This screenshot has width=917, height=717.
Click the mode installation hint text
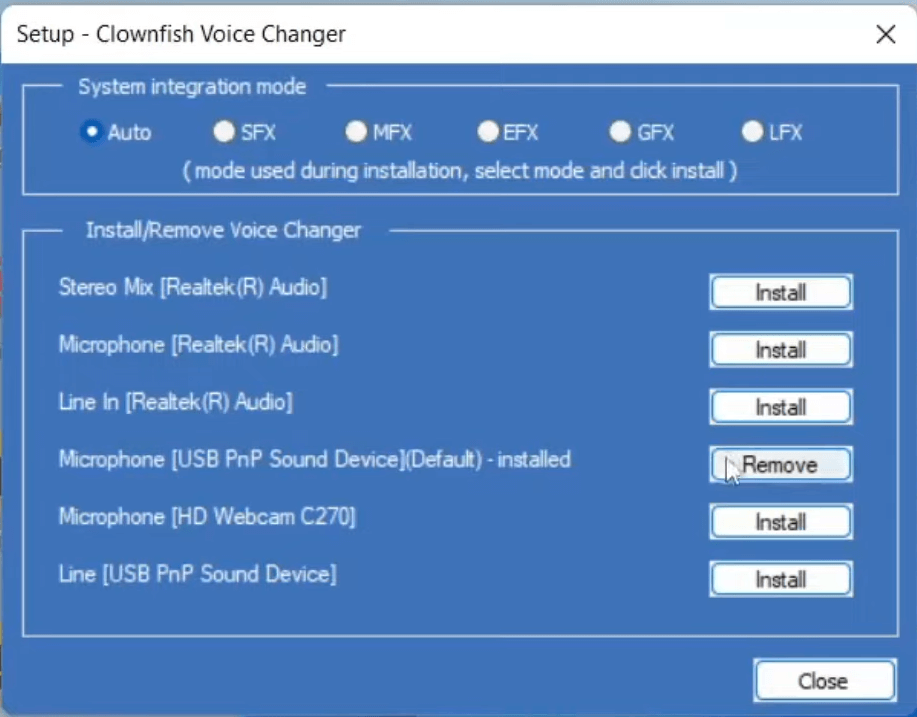click(459, 171)
